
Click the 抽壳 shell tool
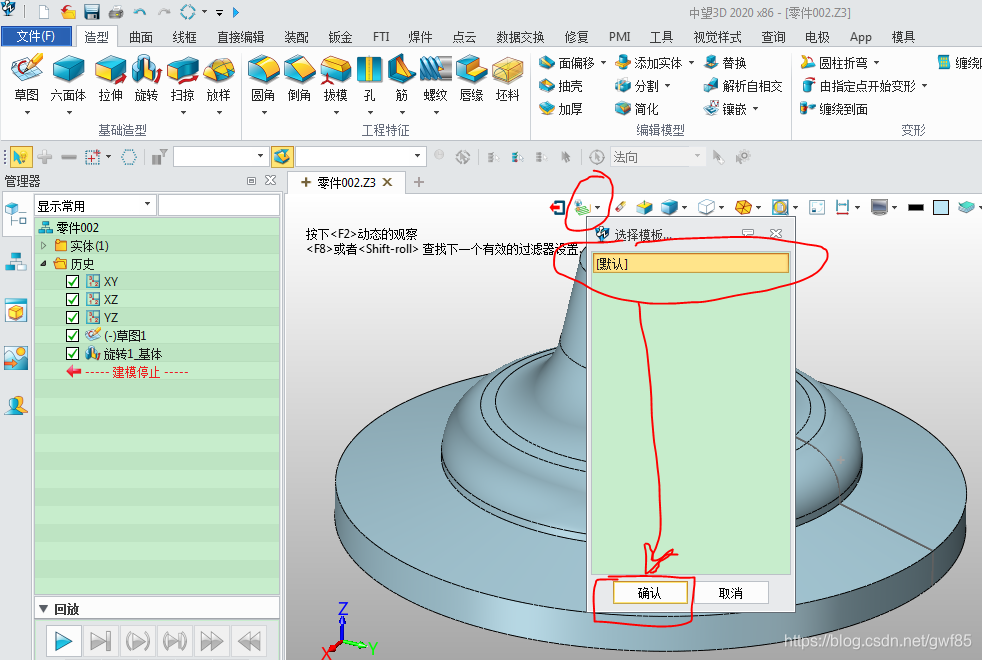point(561,86)
